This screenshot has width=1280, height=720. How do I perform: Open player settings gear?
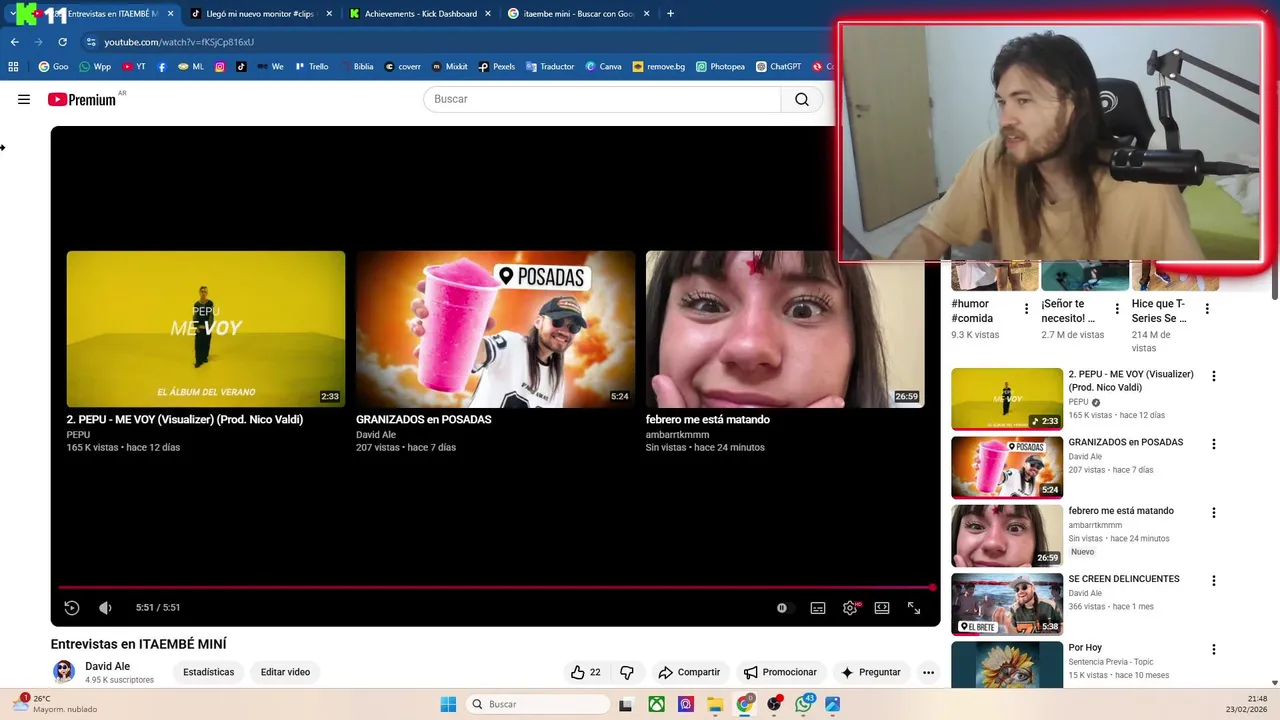pyautogui.click(x=850, y=607)
